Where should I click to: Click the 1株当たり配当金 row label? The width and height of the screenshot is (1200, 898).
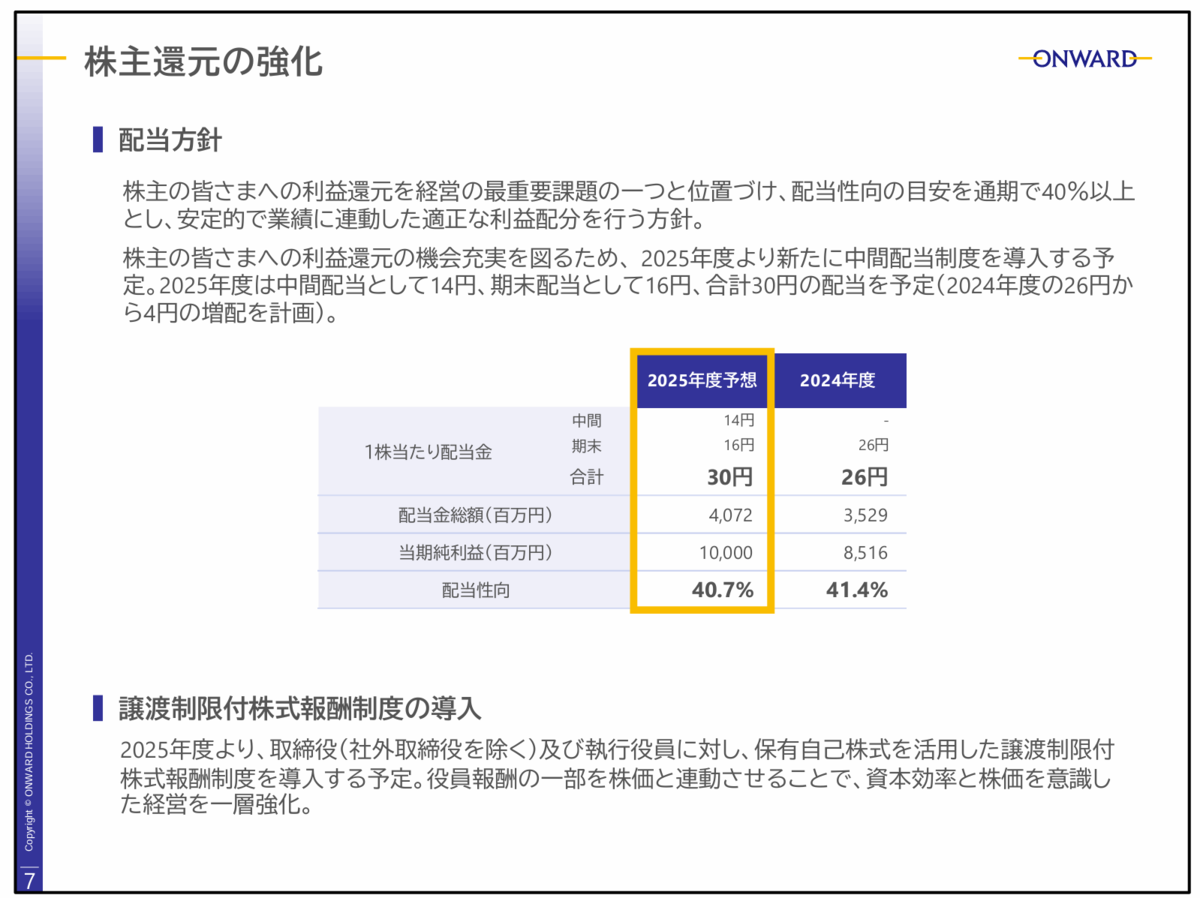point(428,452)
